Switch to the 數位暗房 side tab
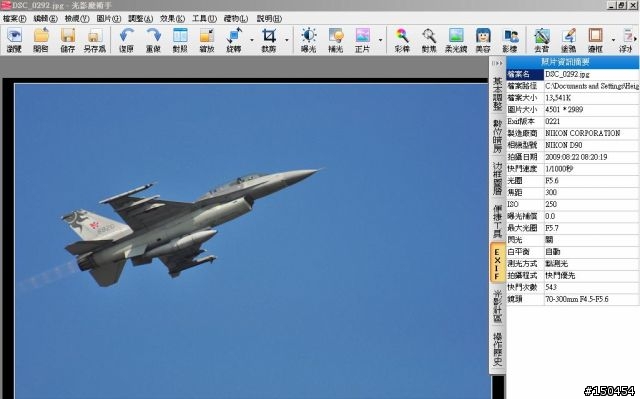Screen dimensions: 640x399 497,137
